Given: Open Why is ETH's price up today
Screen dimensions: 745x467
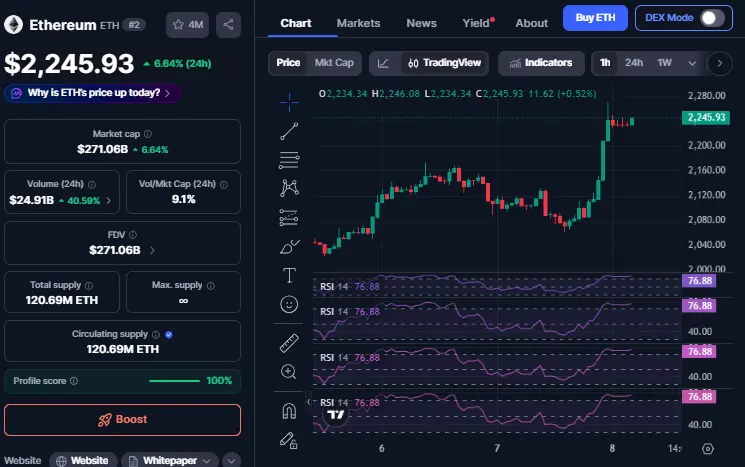Looking at the screenshot, I should click(x=93, y=93).
